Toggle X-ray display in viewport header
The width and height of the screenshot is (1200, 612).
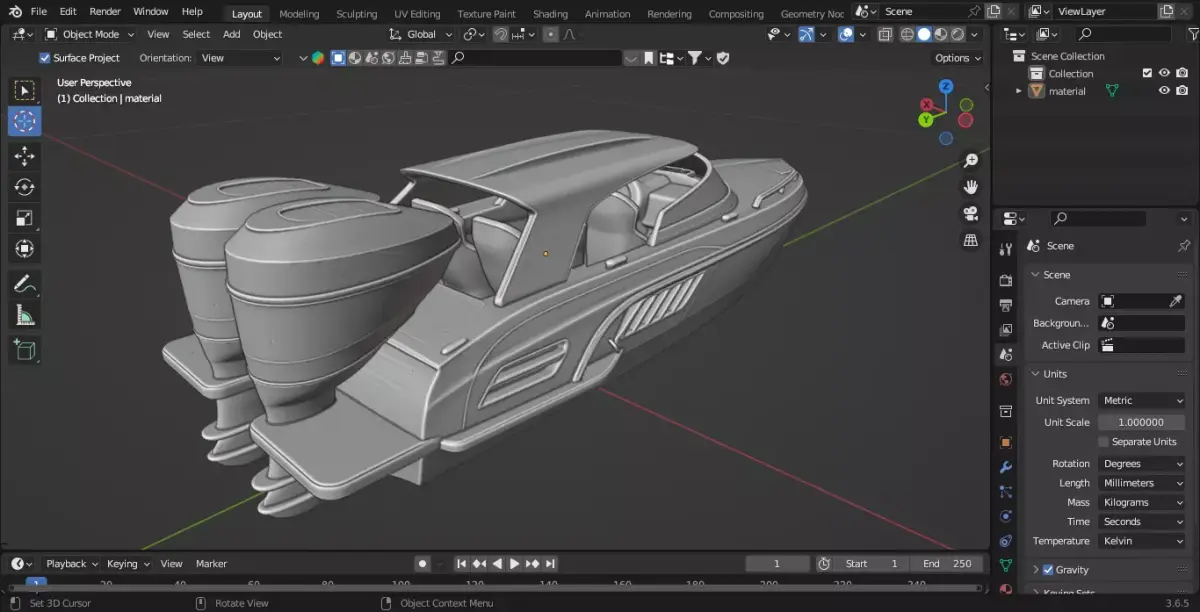885,34
